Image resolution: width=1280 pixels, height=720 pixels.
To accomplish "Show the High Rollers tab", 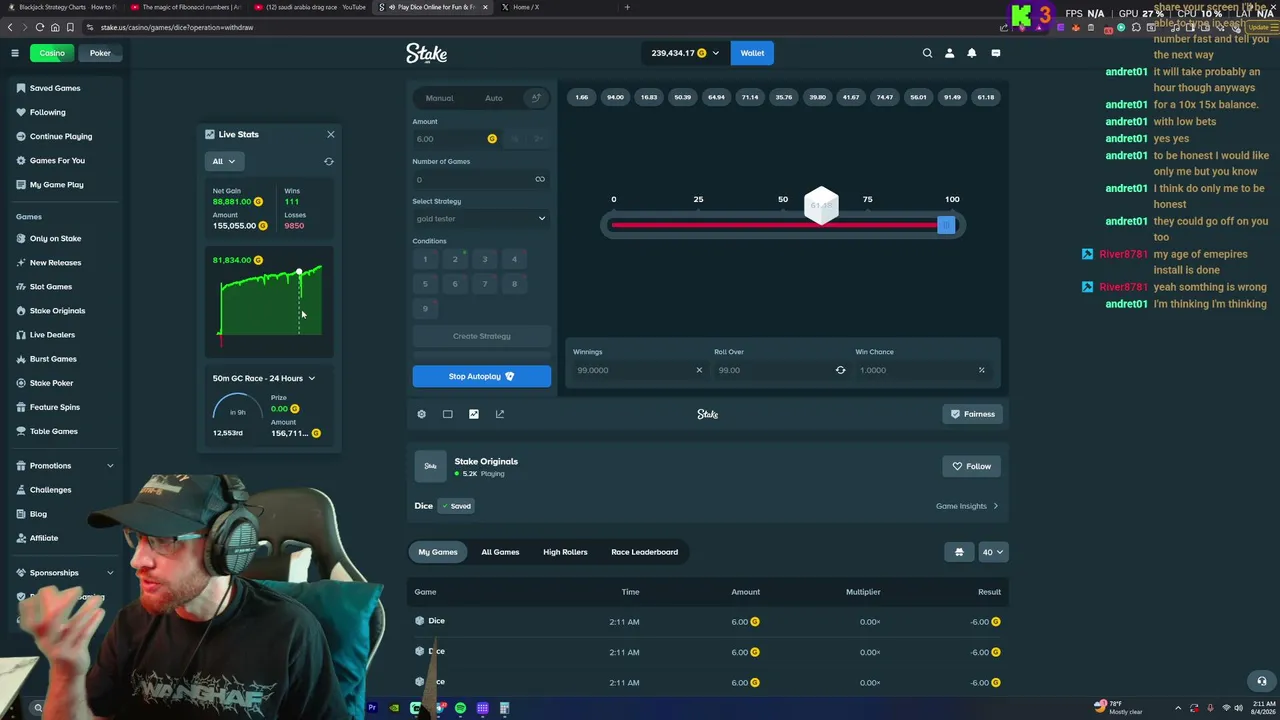I will [x=565, y=552].
